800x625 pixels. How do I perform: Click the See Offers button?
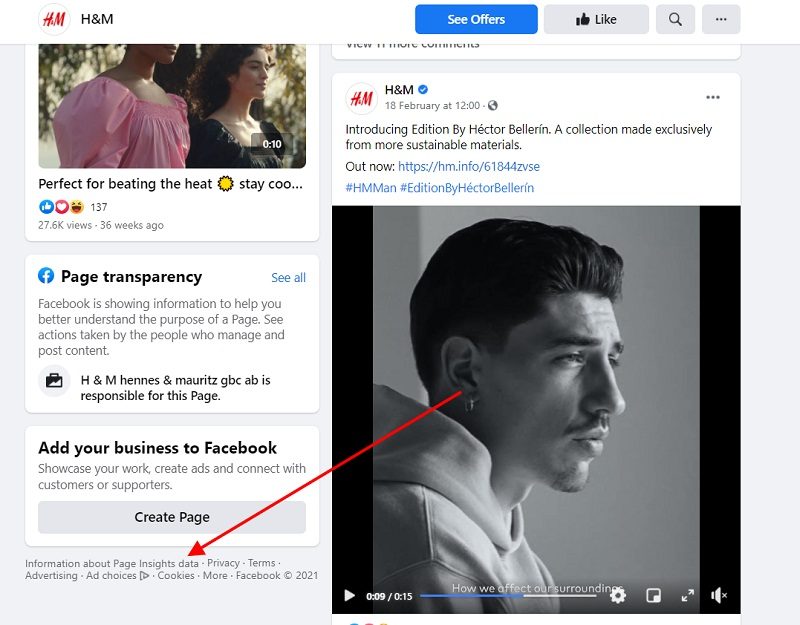[476, 19]
